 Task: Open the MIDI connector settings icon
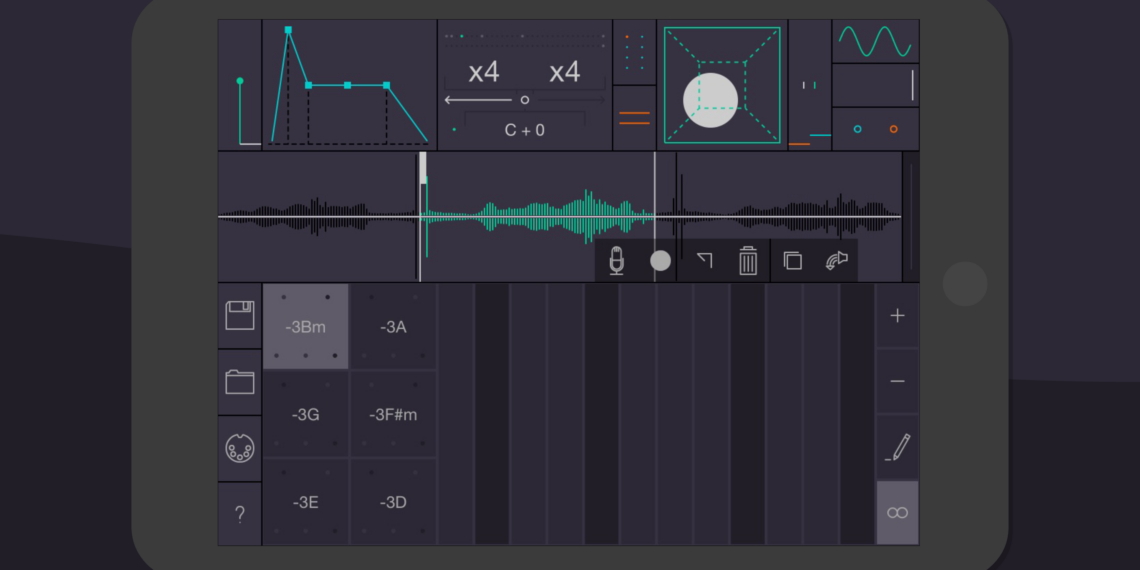tap(240, 448)
